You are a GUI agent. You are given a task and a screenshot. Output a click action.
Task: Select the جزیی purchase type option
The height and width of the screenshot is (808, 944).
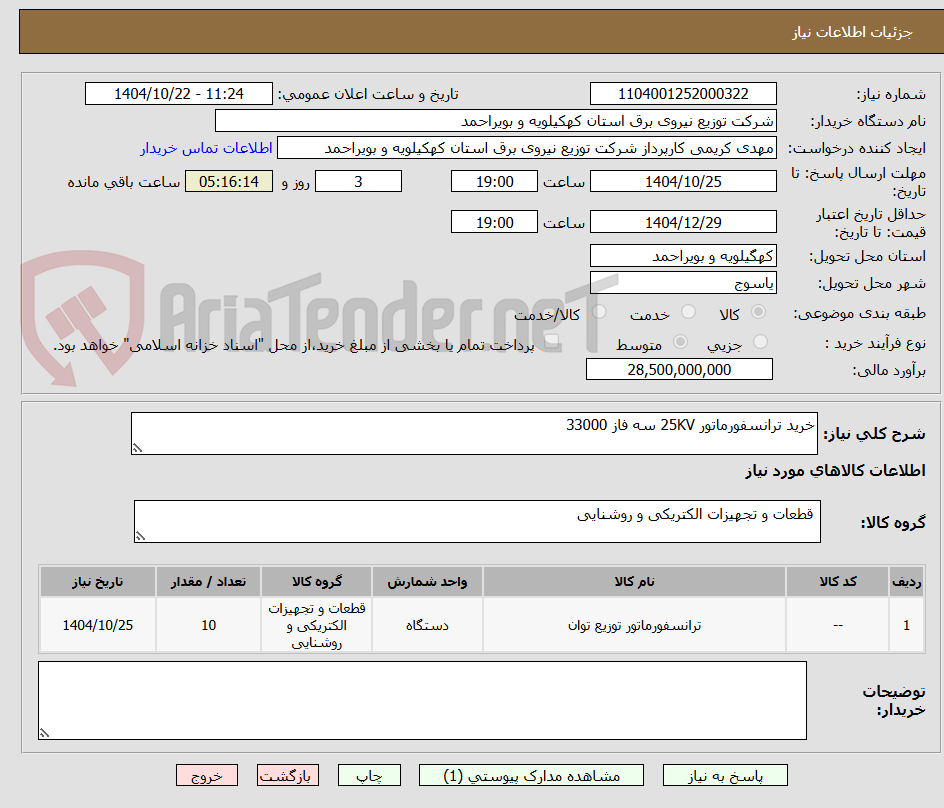pos(763,341)
